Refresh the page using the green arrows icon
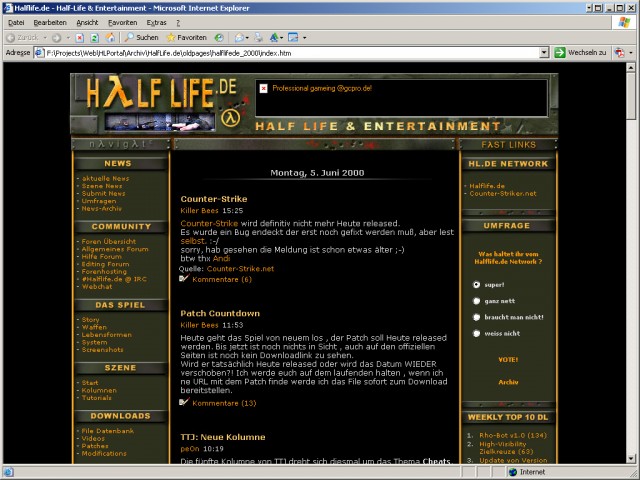Screen dimensions: 640x480 [x=94, y=38]
